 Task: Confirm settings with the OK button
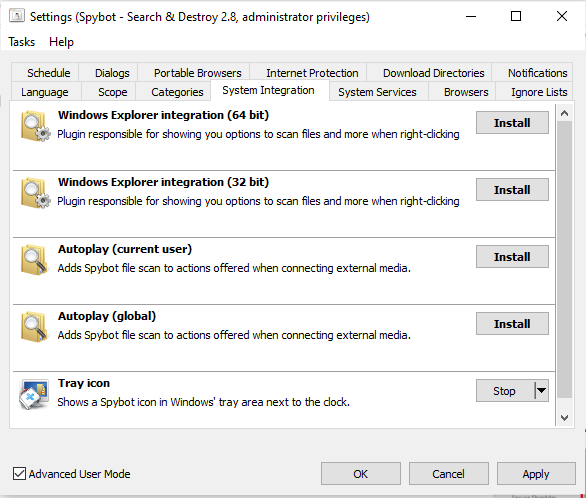pyautogui.click(x=361, y=474)
